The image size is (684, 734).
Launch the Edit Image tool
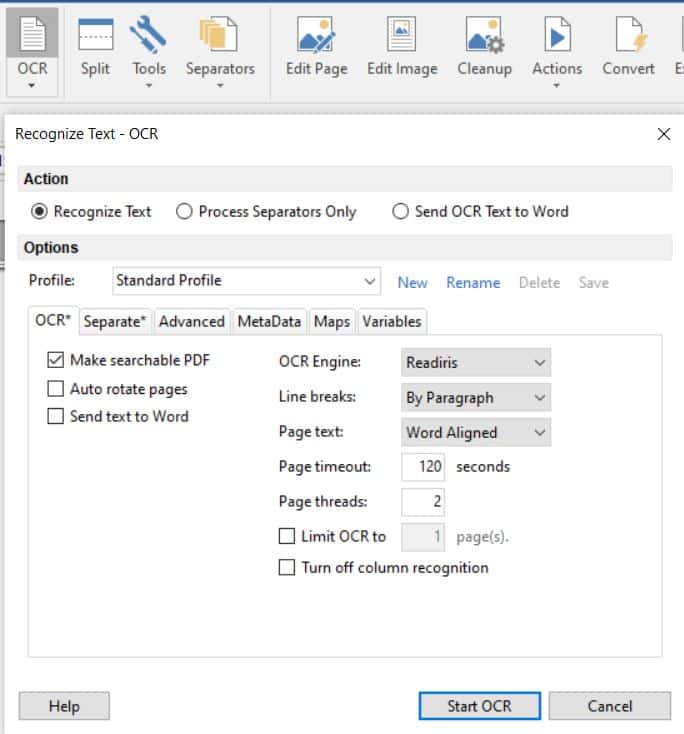[x=402, y=47]
